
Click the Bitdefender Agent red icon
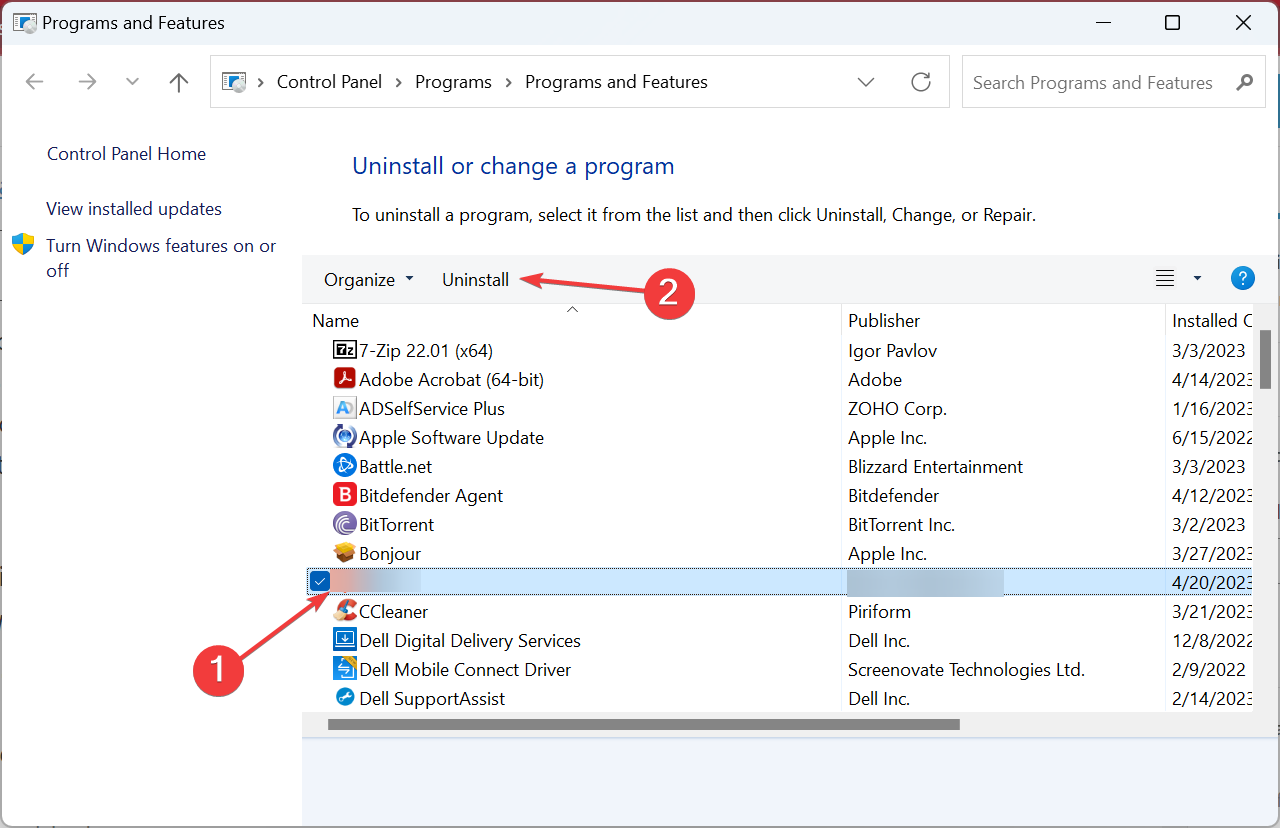click(x=345, y=495)
